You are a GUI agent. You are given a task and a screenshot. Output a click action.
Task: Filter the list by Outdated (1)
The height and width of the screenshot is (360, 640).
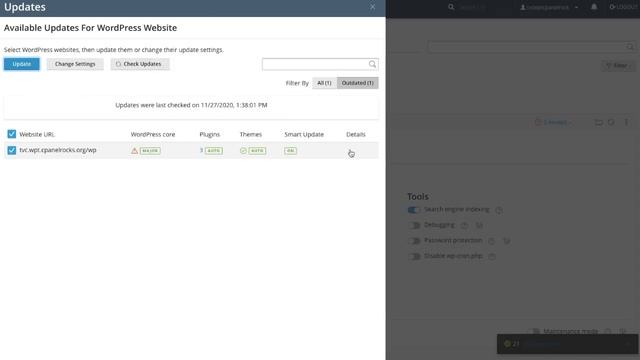click(x=358, y=83)
